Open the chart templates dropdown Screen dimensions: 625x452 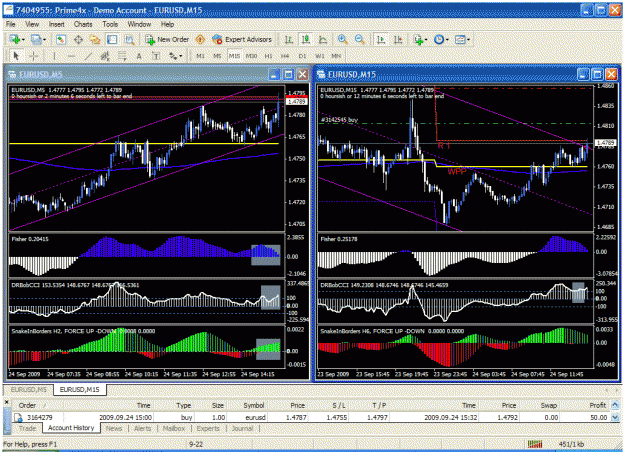pyautogui.click(x=462, y=39)
